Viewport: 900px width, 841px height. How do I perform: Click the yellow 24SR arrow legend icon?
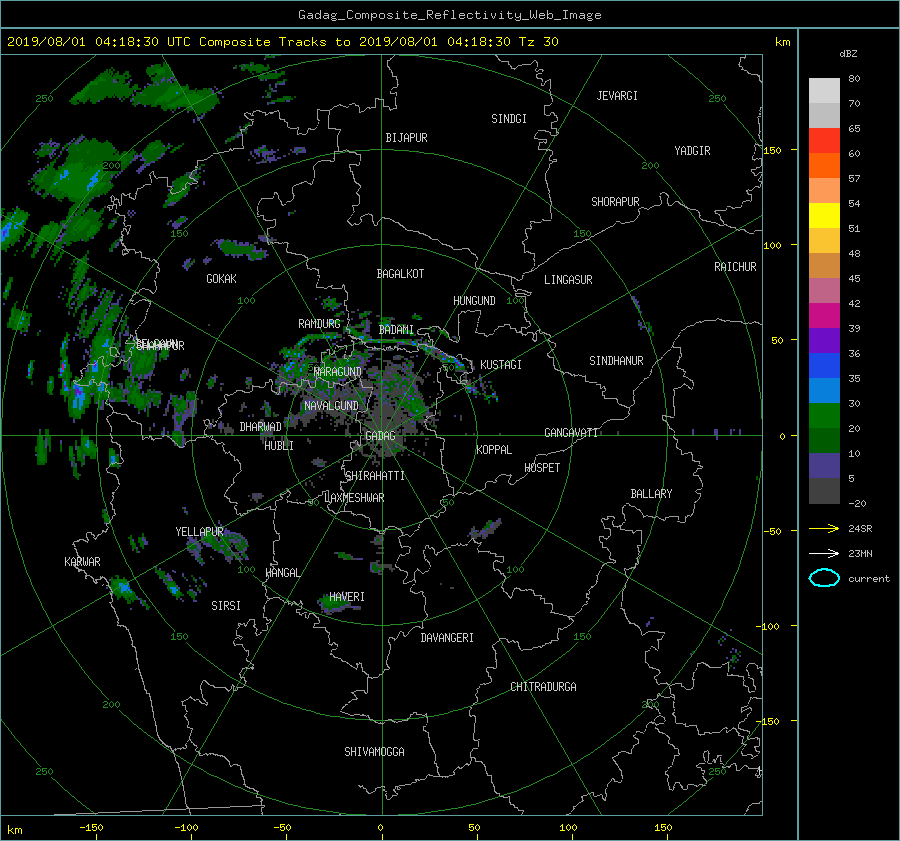[824, 528]
